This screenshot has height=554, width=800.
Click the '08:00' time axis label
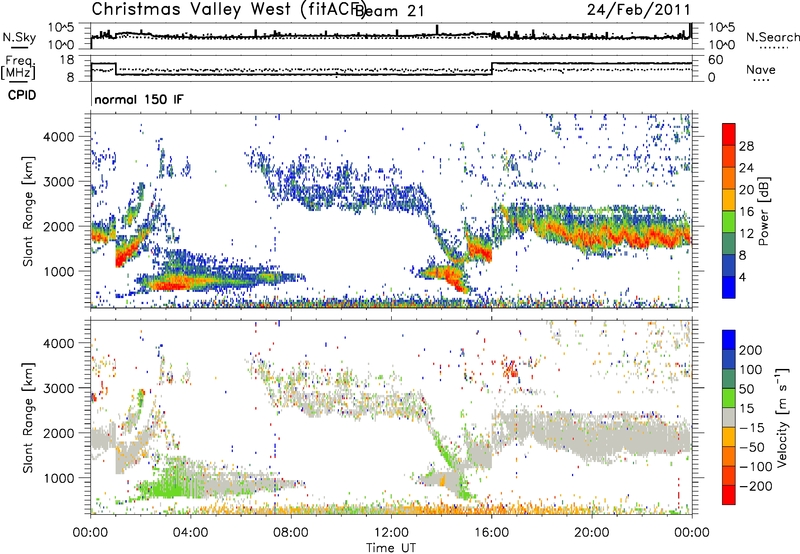(291, 533)
